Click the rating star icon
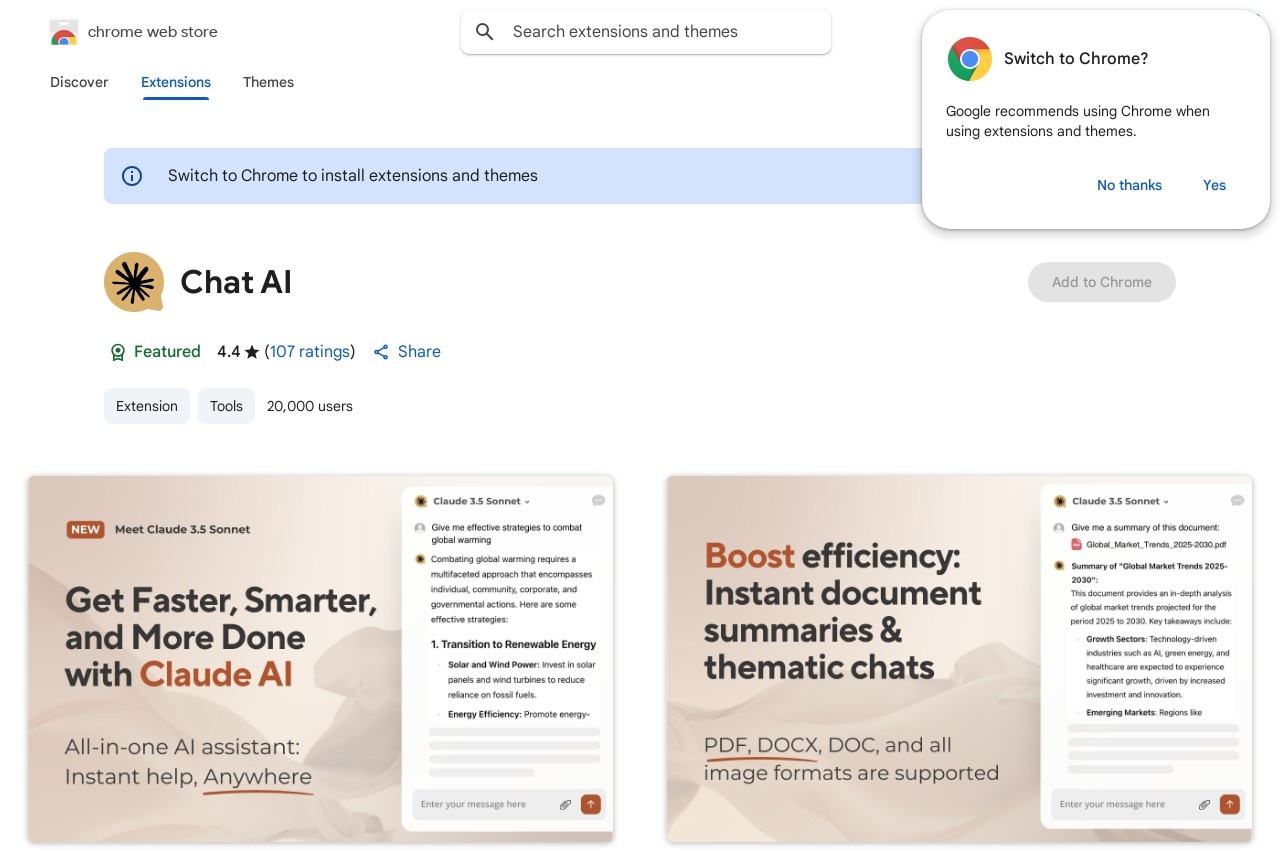 click(252, 352)
